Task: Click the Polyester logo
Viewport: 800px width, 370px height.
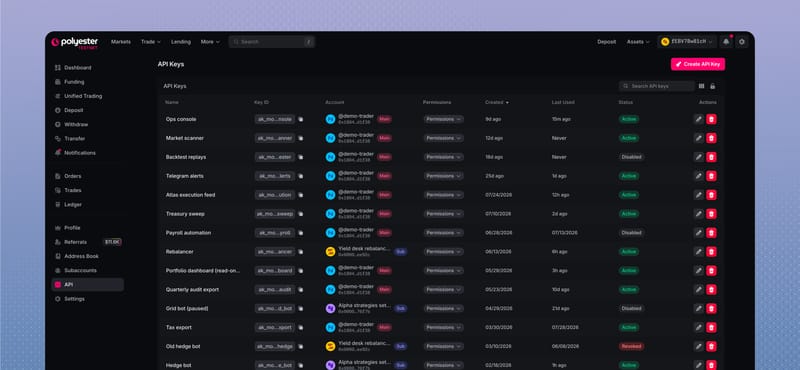Action: [74, 42]
